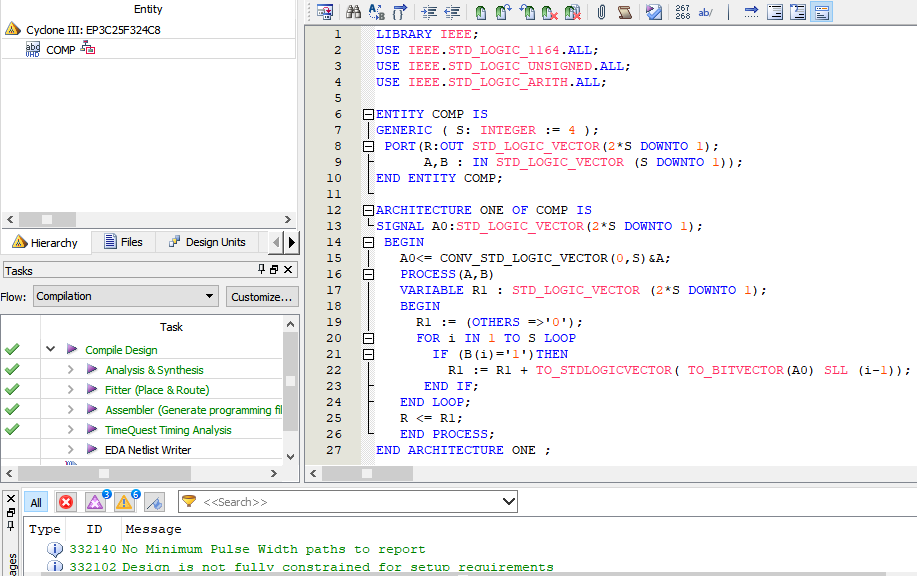
Task: Toggle the warning messages filter button
Action: [125, 502]
